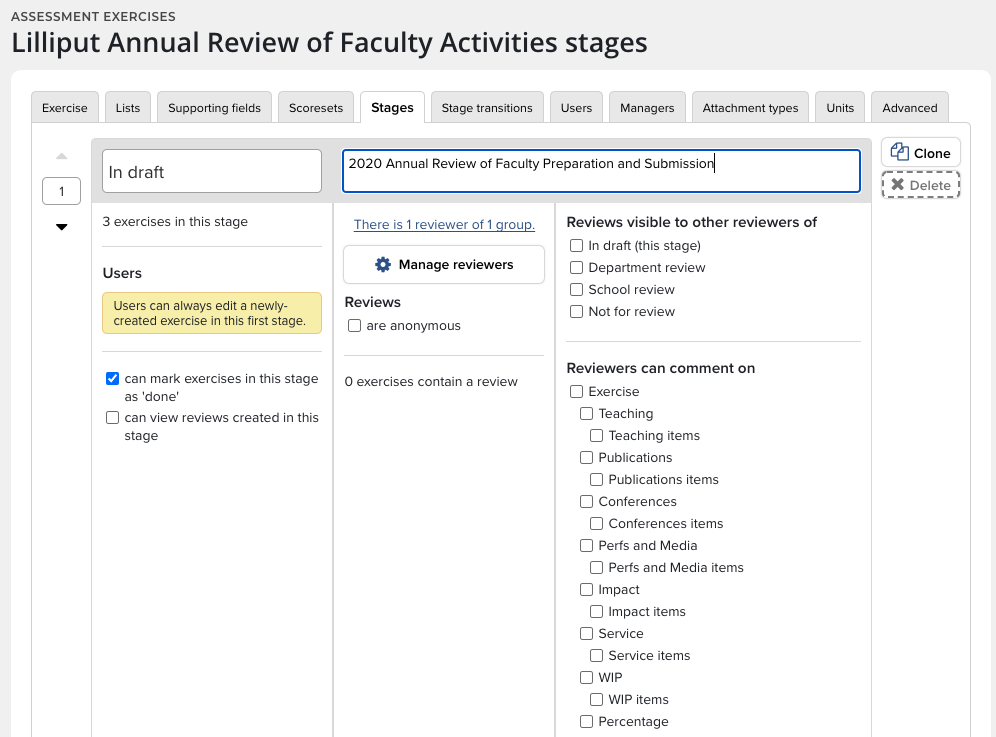Go to the Supporting fields tab
Viewport: 996px width, 737px height.
(x=214, y=108)
